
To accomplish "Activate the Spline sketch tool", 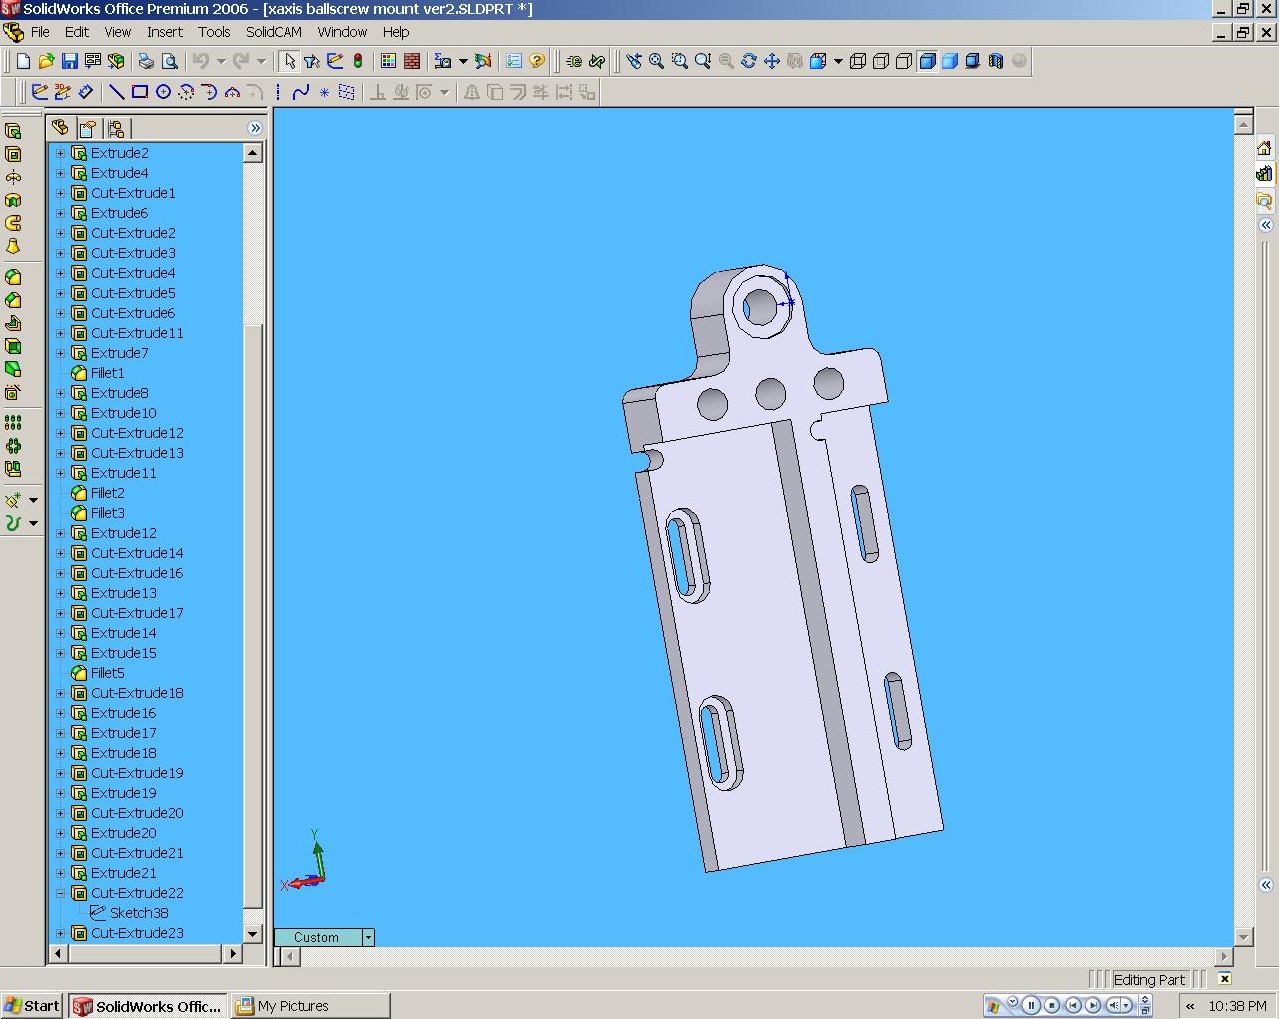I will tap(301, 92).
